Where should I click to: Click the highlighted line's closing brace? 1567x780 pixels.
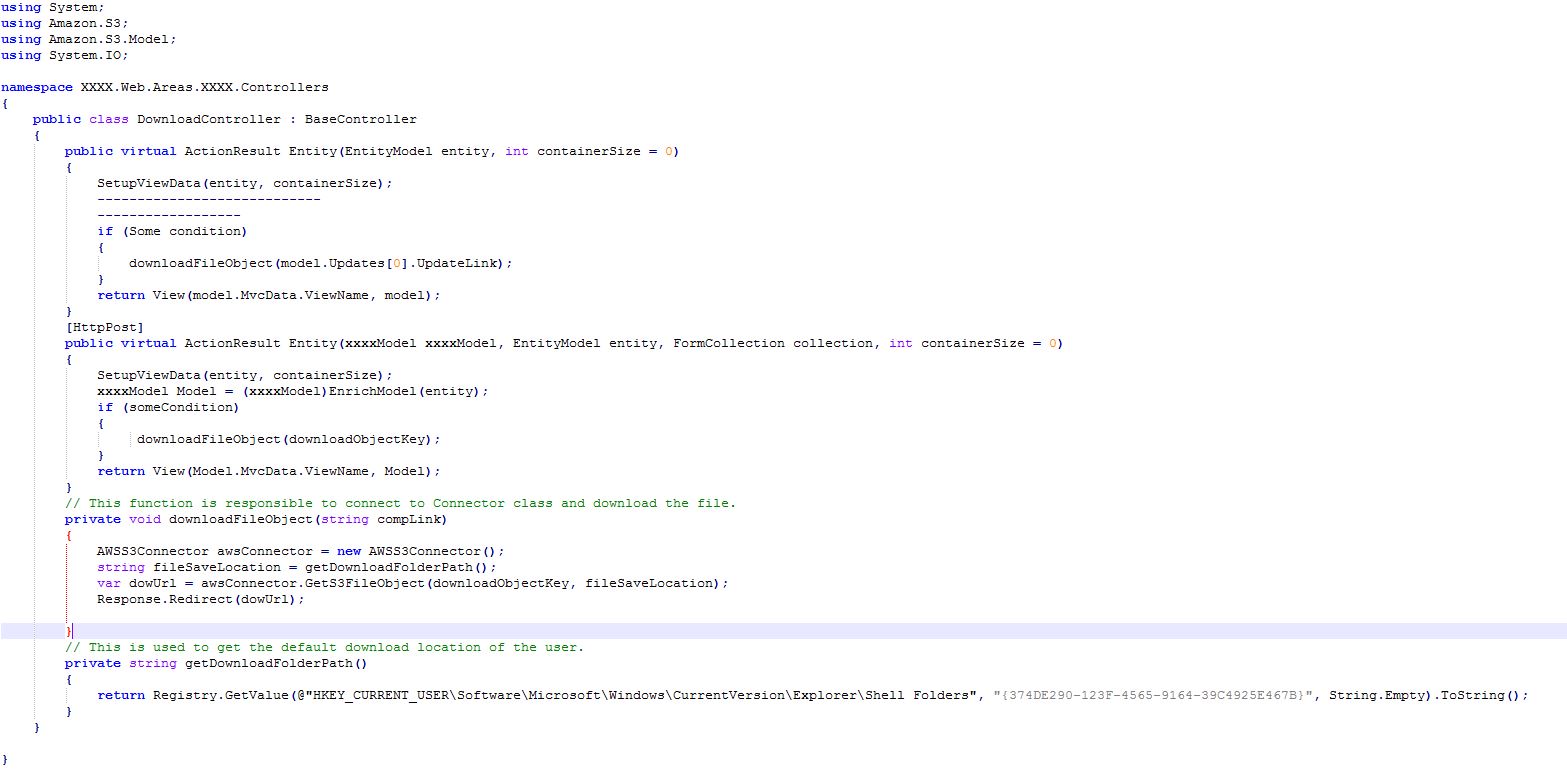68,631
